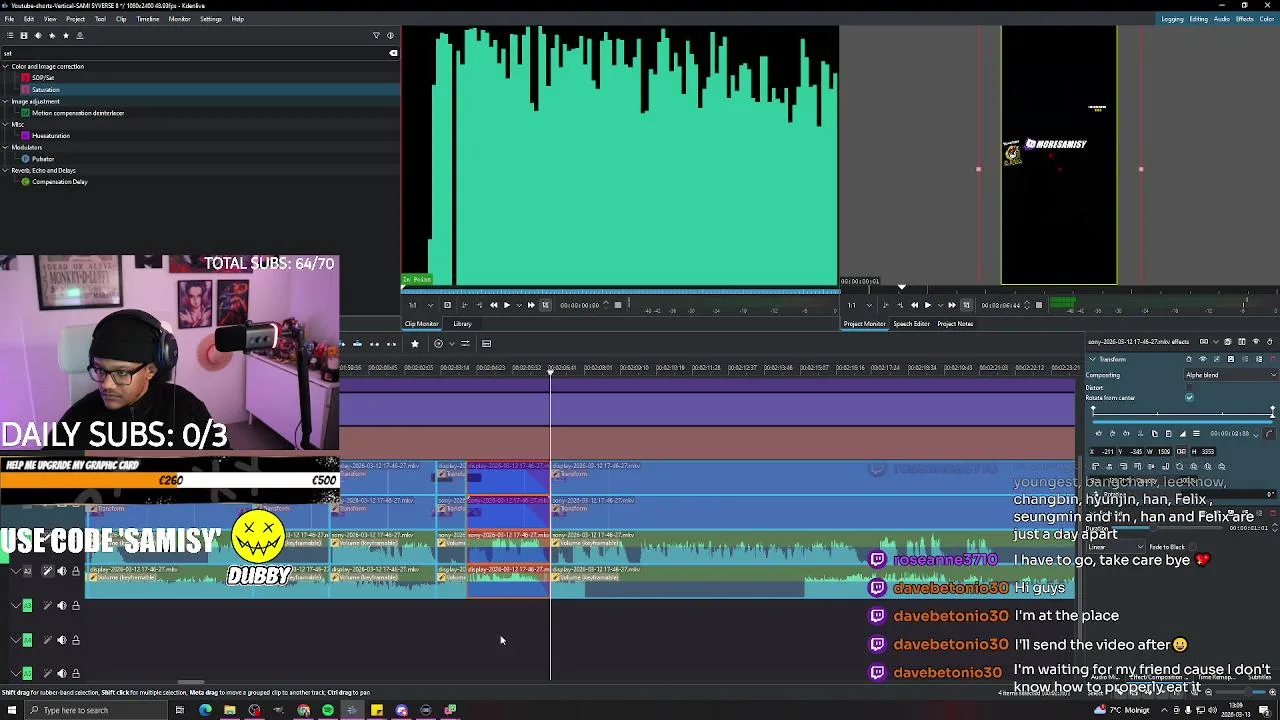
Task: Open the Monitor menu
Action: point(180,19)
